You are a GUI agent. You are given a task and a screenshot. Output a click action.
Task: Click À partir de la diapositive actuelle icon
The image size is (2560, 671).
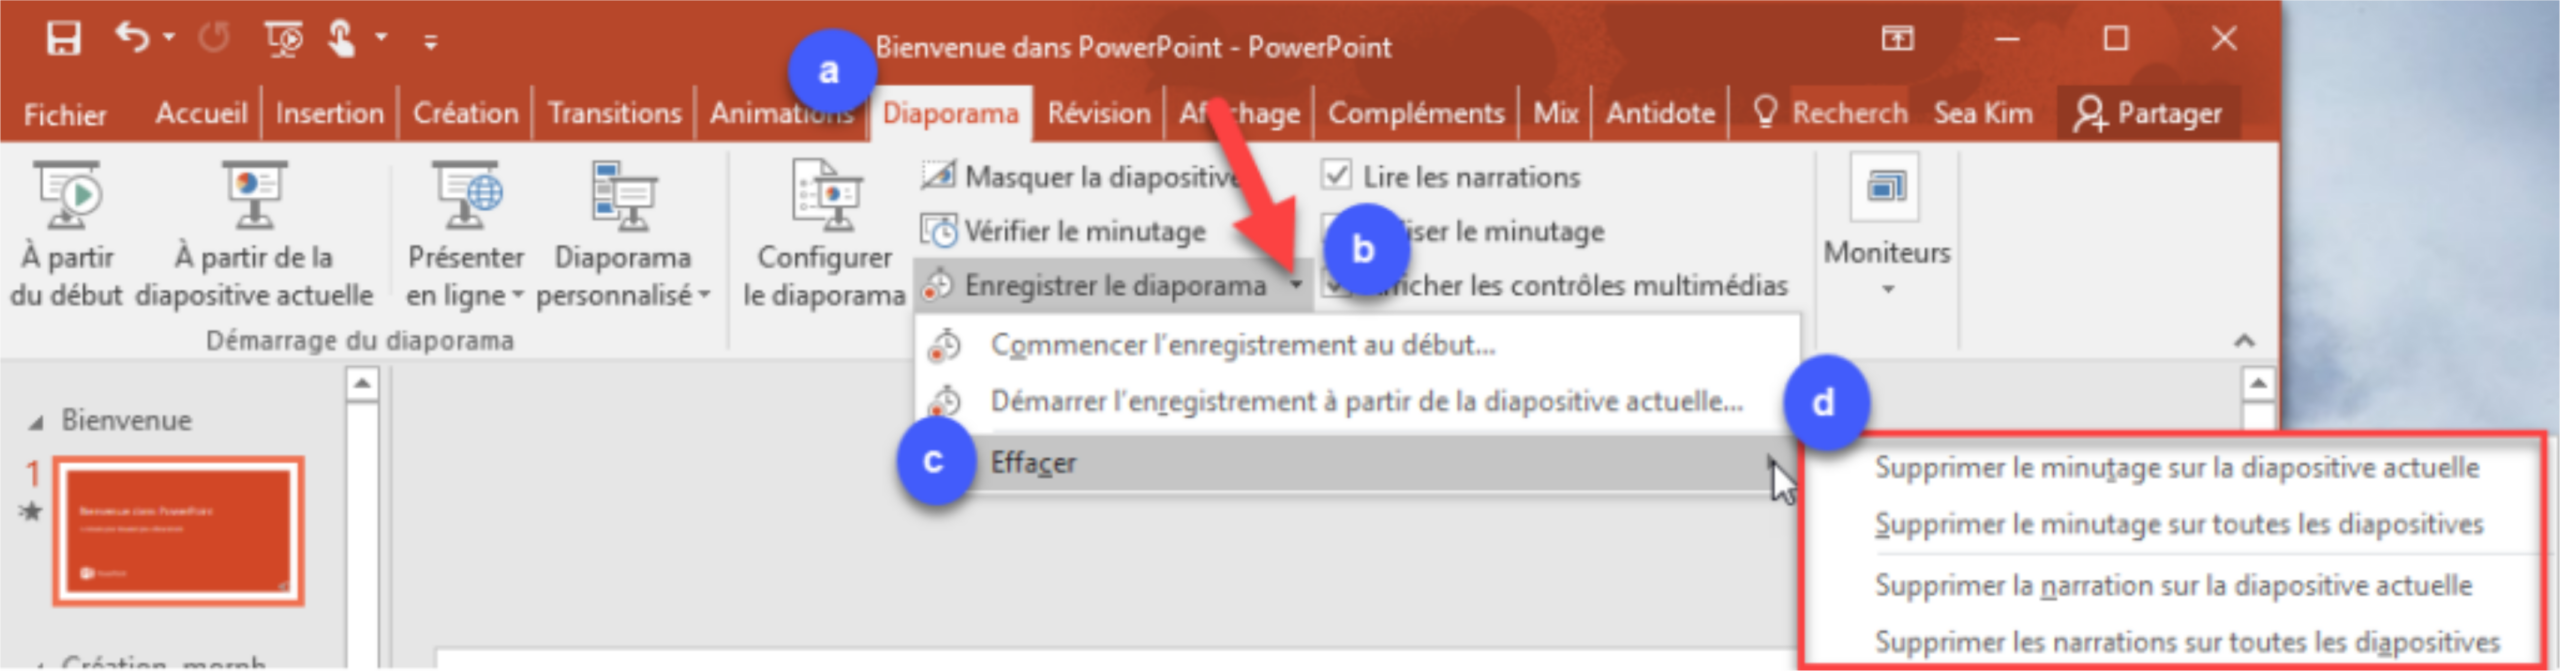coord(254,195)
